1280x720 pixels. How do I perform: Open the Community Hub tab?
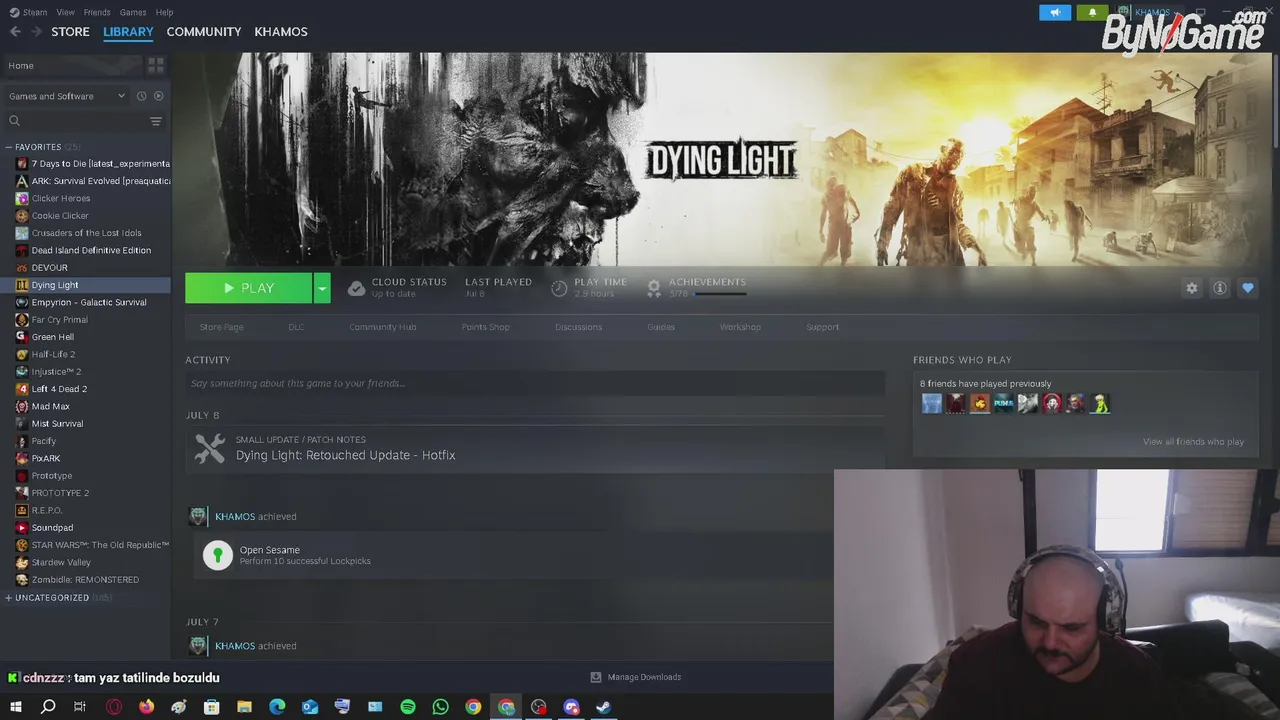coord(382,327)
